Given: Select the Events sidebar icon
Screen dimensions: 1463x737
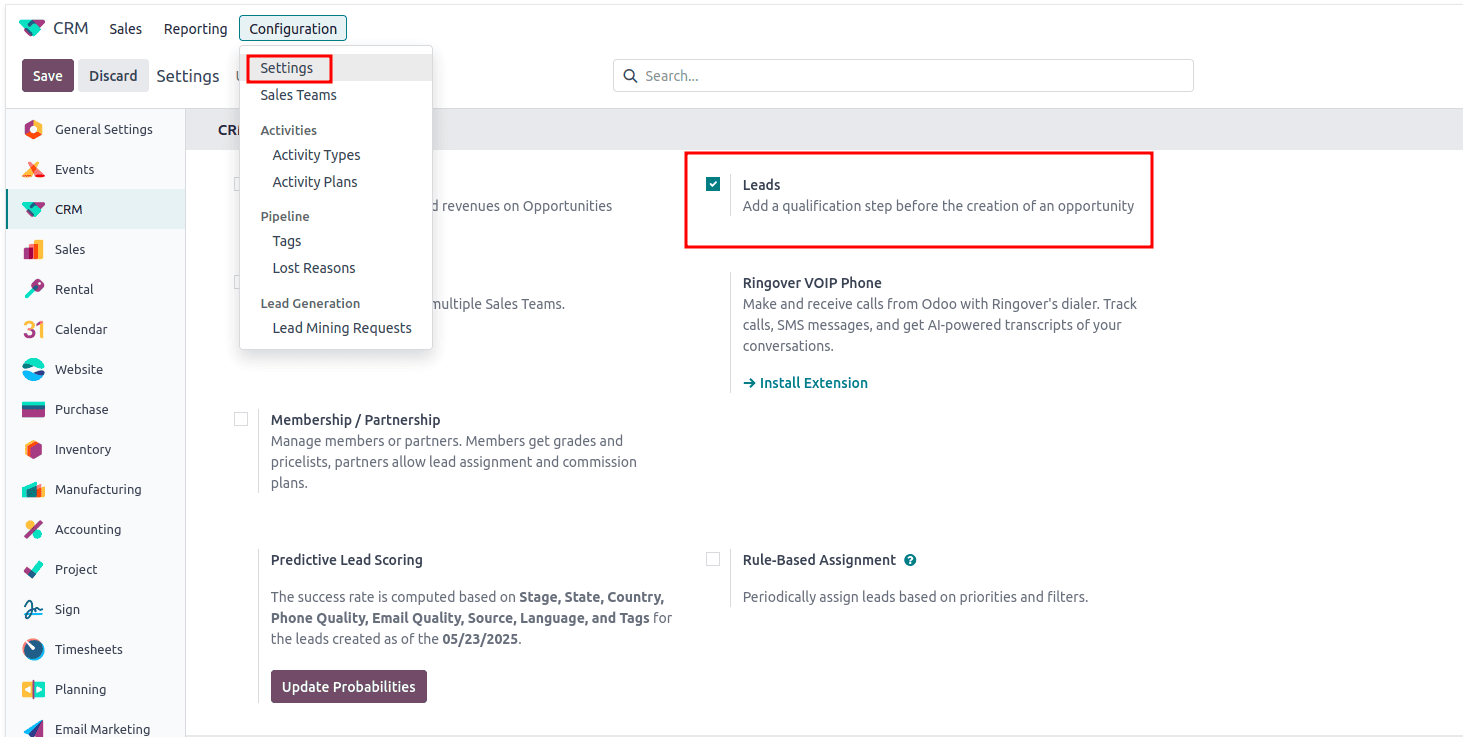Looking at the screenshot, I should [x=33, y=169].
